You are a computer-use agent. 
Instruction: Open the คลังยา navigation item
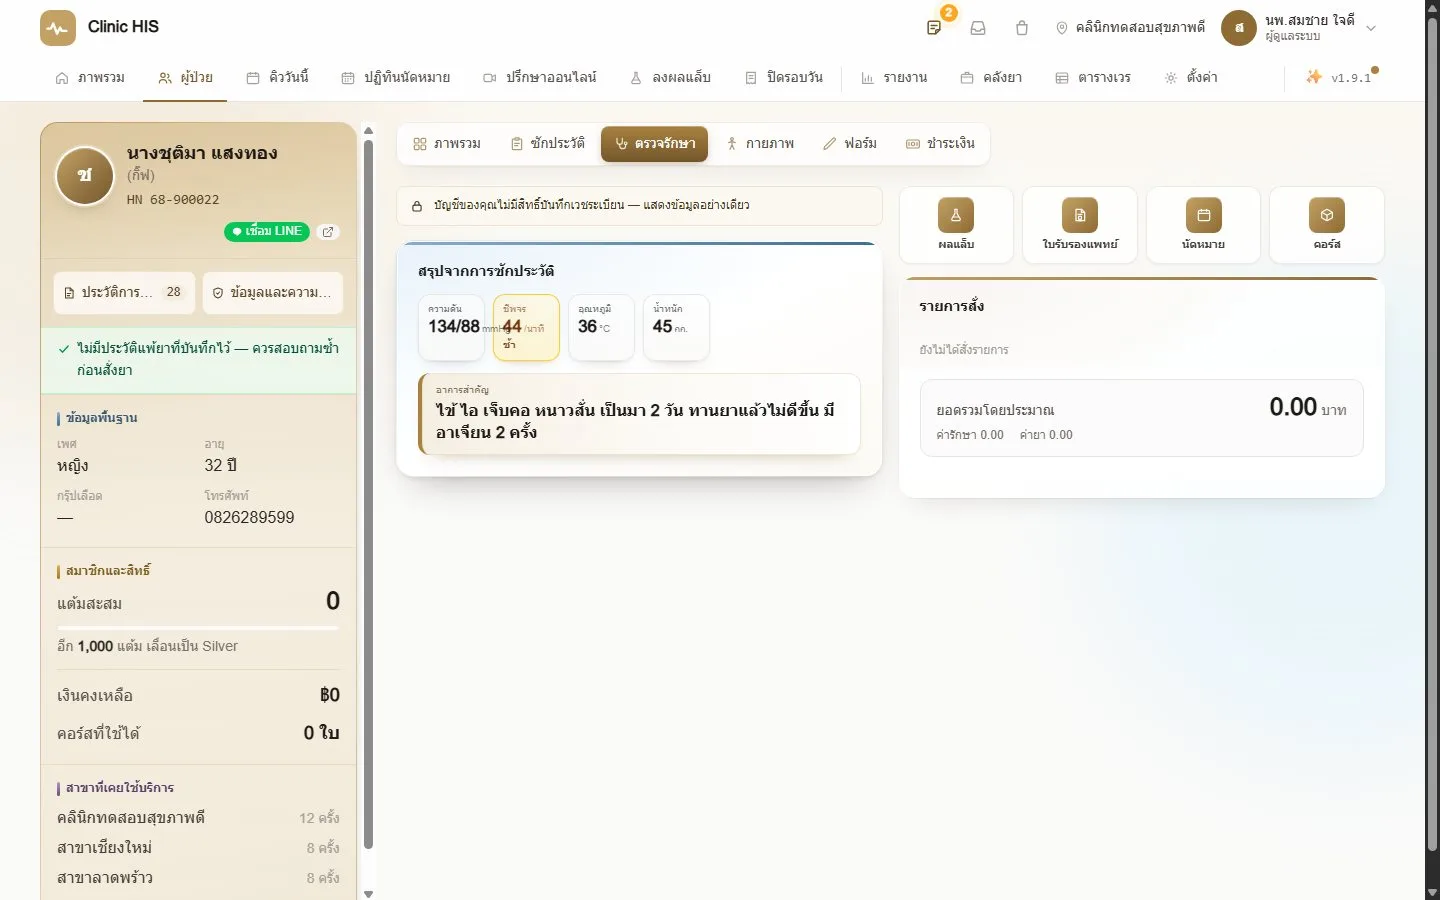991,78
